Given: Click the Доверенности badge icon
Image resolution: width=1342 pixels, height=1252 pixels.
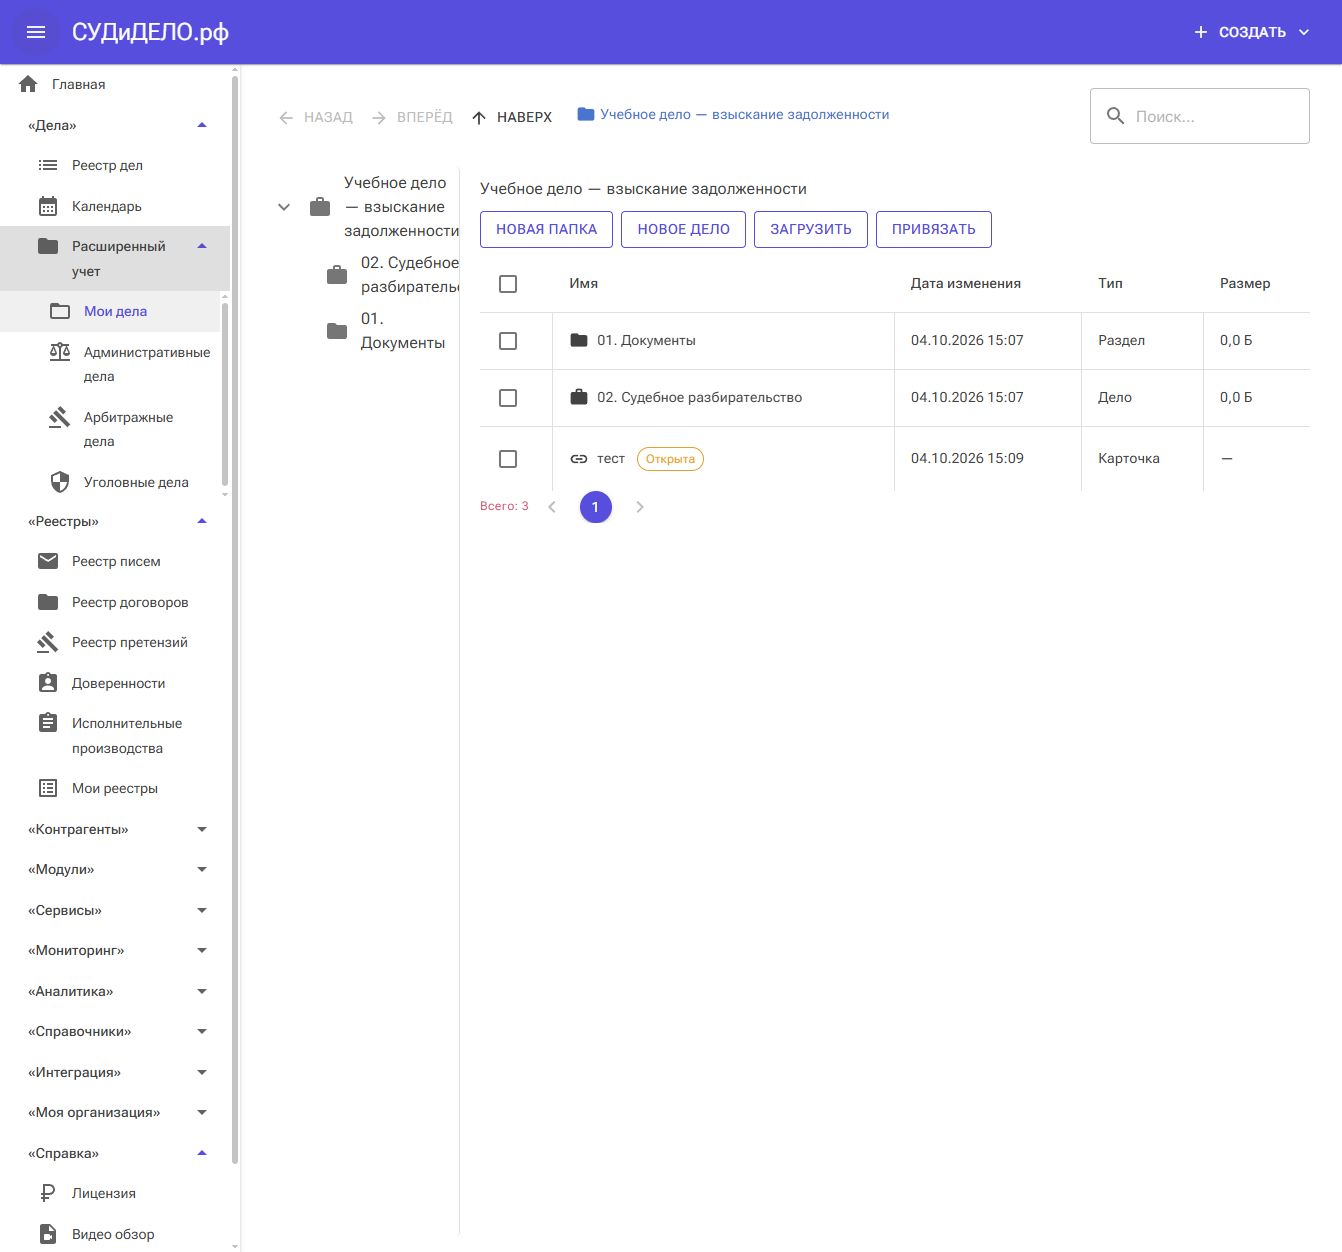Looking at the screenshot, I should pos(48,683).
